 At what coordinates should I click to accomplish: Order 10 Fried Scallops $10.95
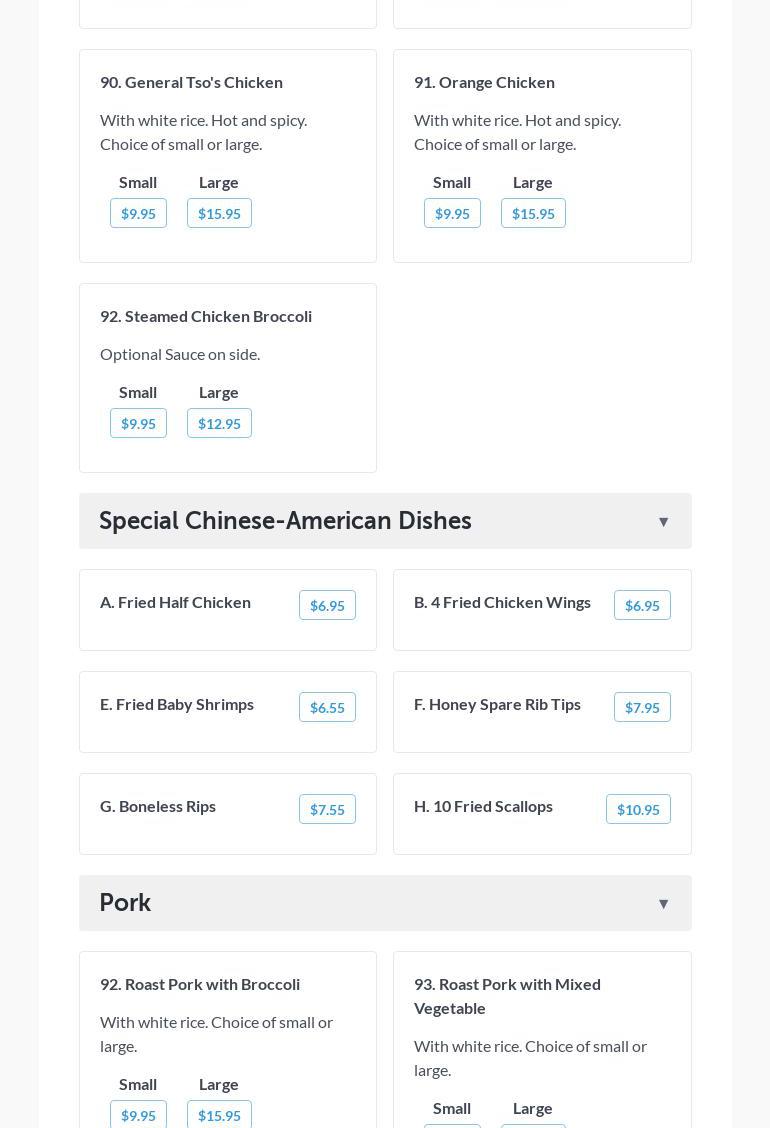point(638,809)
